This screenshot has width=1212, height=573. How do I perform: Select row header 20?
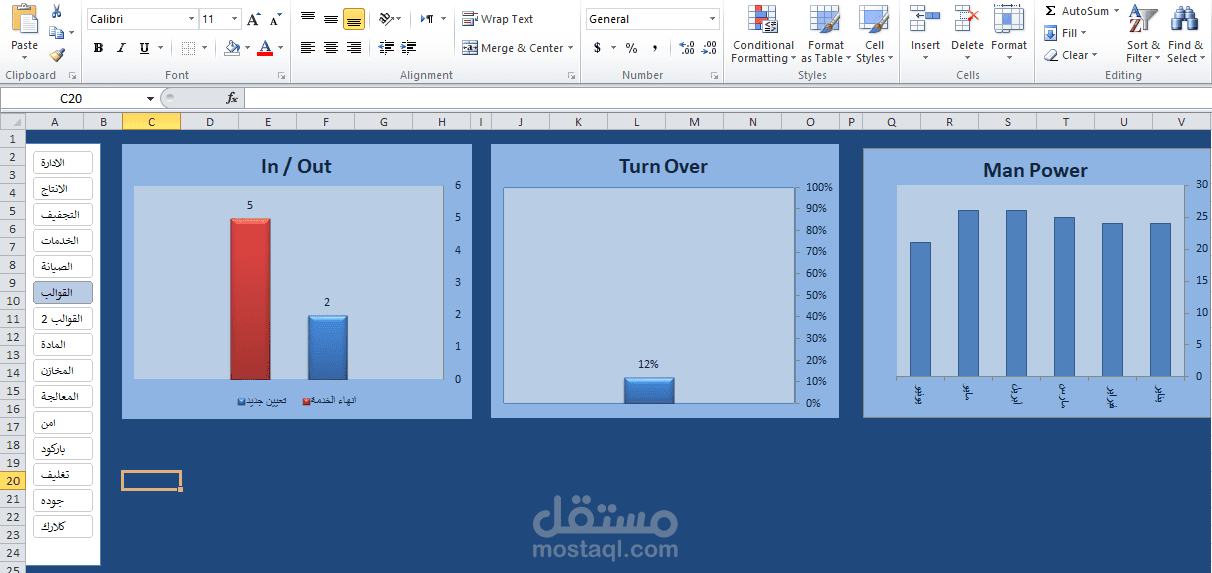(13, 481)
